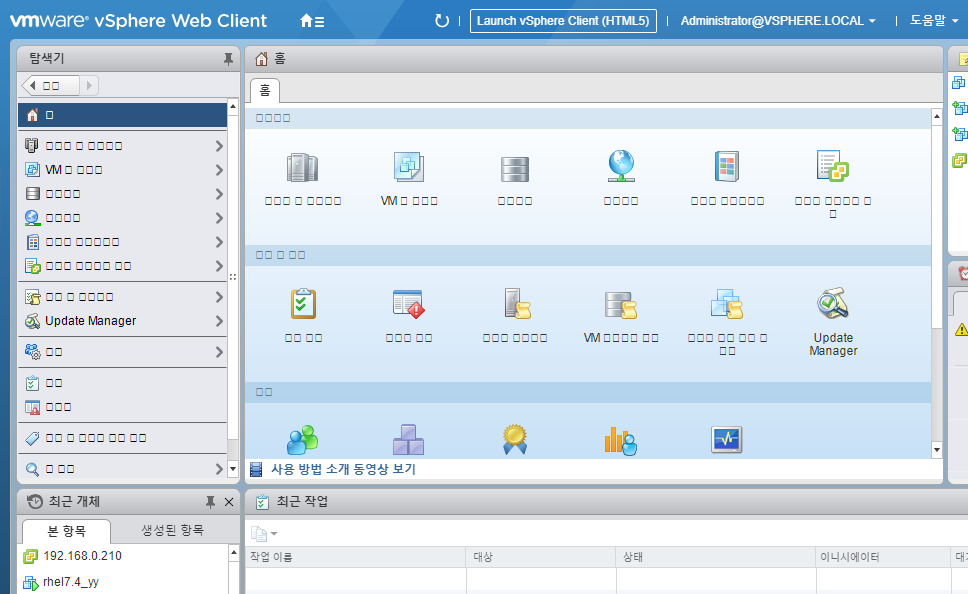This screenshot has height=594, width=968.
Task: Sort by the 이니시에이터 column header
Action: pos(882,557)
